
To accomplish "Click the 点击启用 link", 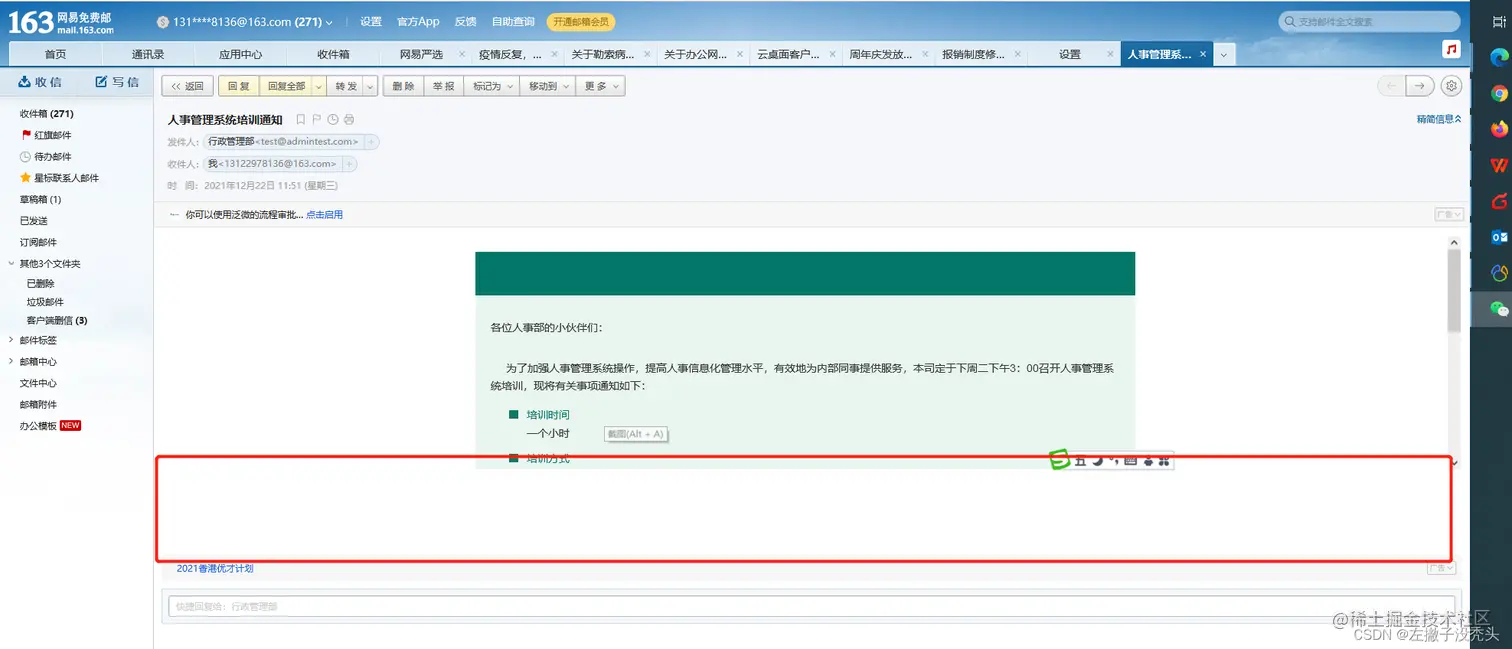I will pyautogui.click(x=324, y=214).
